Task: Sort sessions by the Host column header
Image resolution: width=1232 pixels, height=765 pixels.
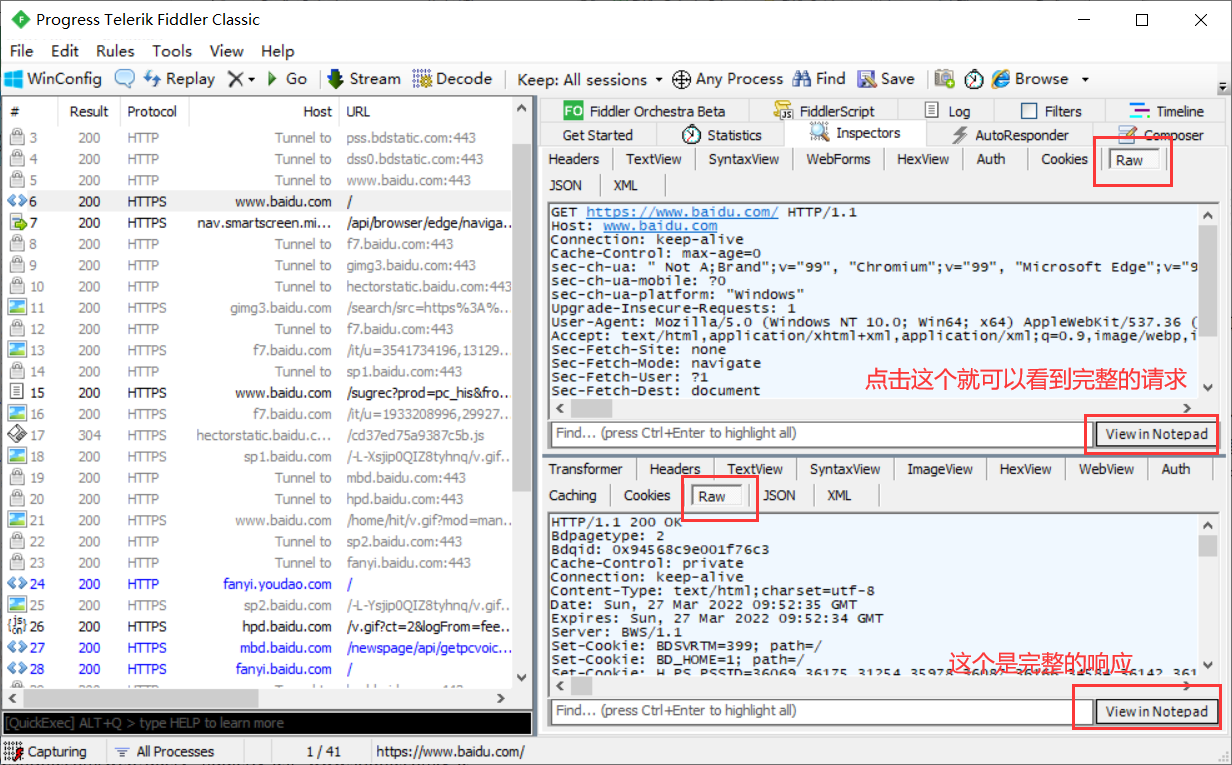Action: pyautogui.click(x=264, y=111)
